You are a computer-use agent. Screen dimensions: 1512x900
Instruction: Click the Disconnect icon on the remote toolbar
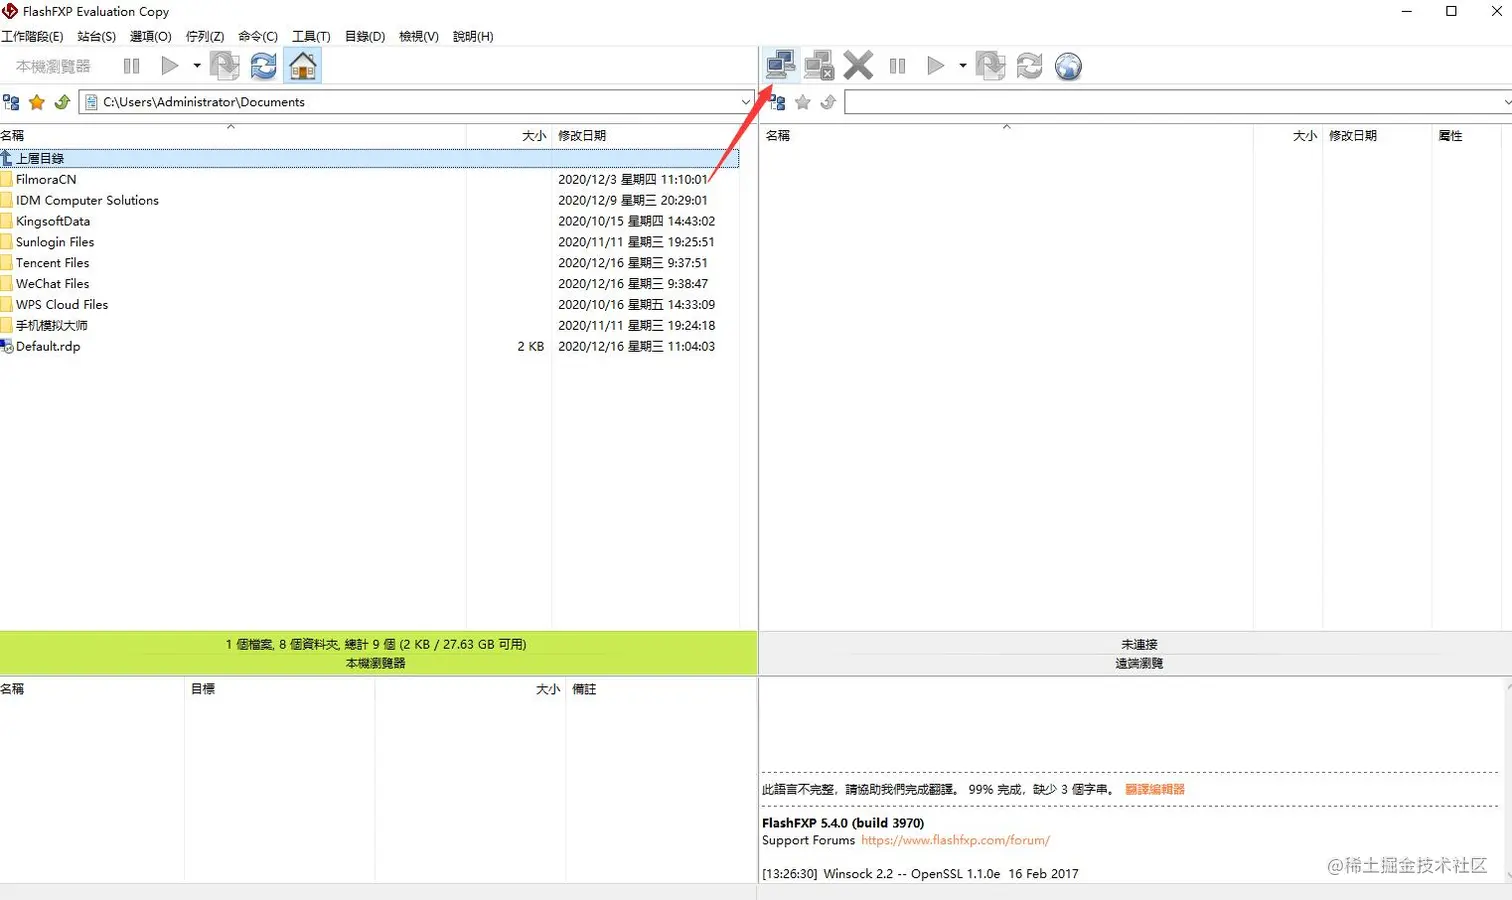pyautogui.click(x=819, y=66)
